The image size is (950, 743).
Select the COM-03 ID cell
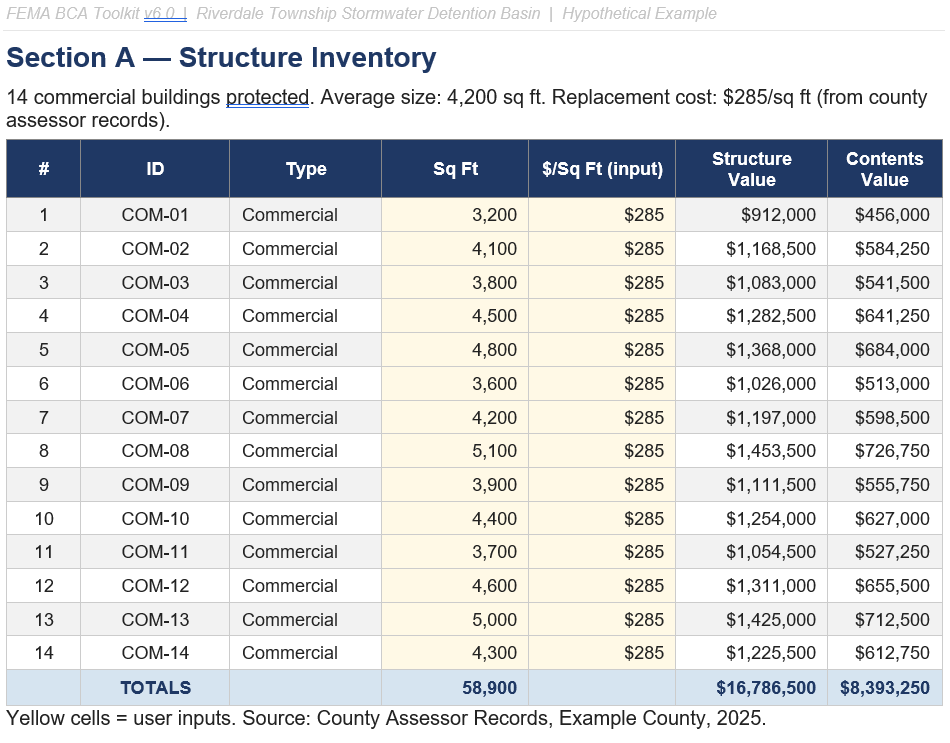[x=155, y=282]
